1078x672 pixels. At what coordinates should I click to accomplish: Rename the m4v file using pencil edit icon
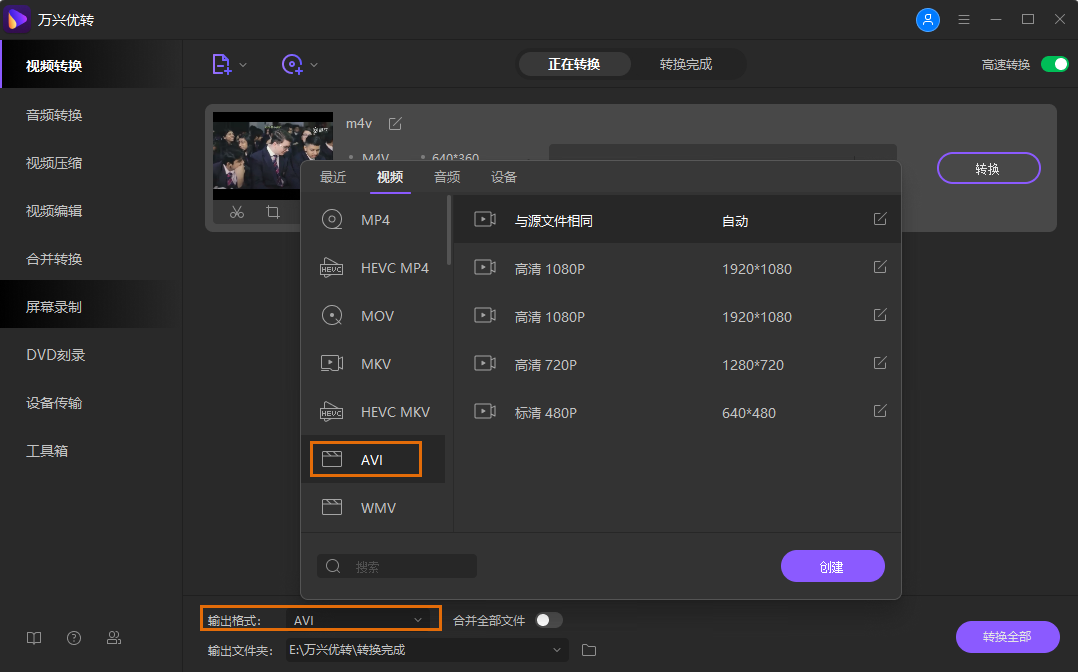click(x=395, y=123)
